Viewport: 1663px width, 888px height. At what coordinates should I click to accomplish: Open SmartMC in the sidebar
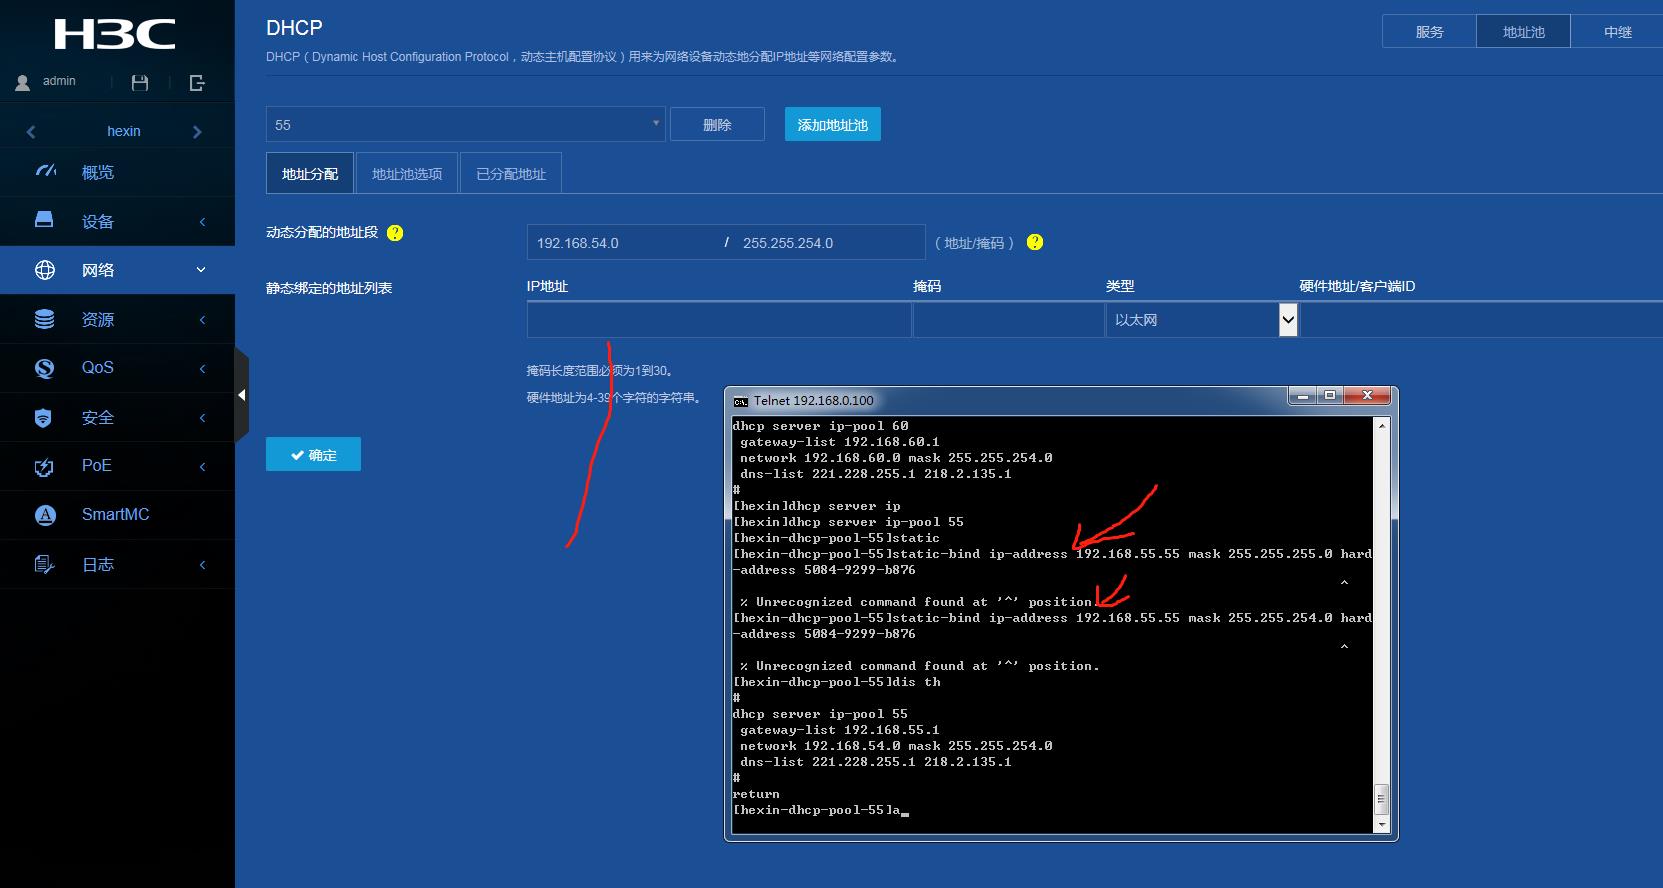point(115,515)
